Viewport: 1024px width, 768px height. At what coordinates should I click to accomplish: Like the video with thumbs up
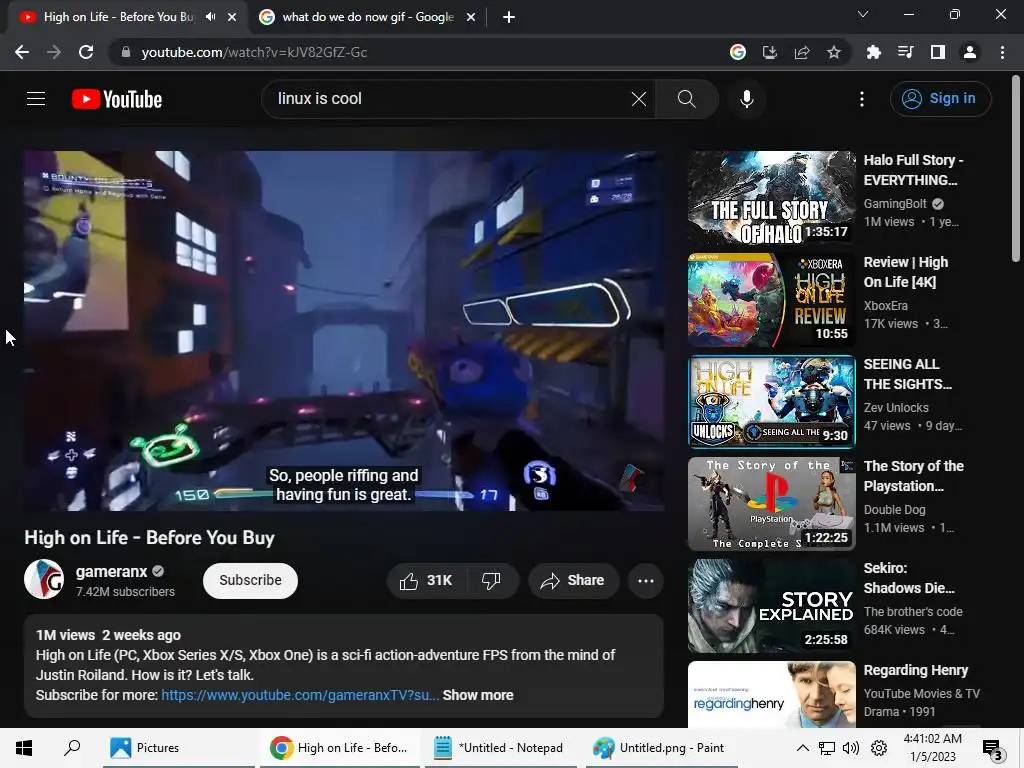[426, 580]
